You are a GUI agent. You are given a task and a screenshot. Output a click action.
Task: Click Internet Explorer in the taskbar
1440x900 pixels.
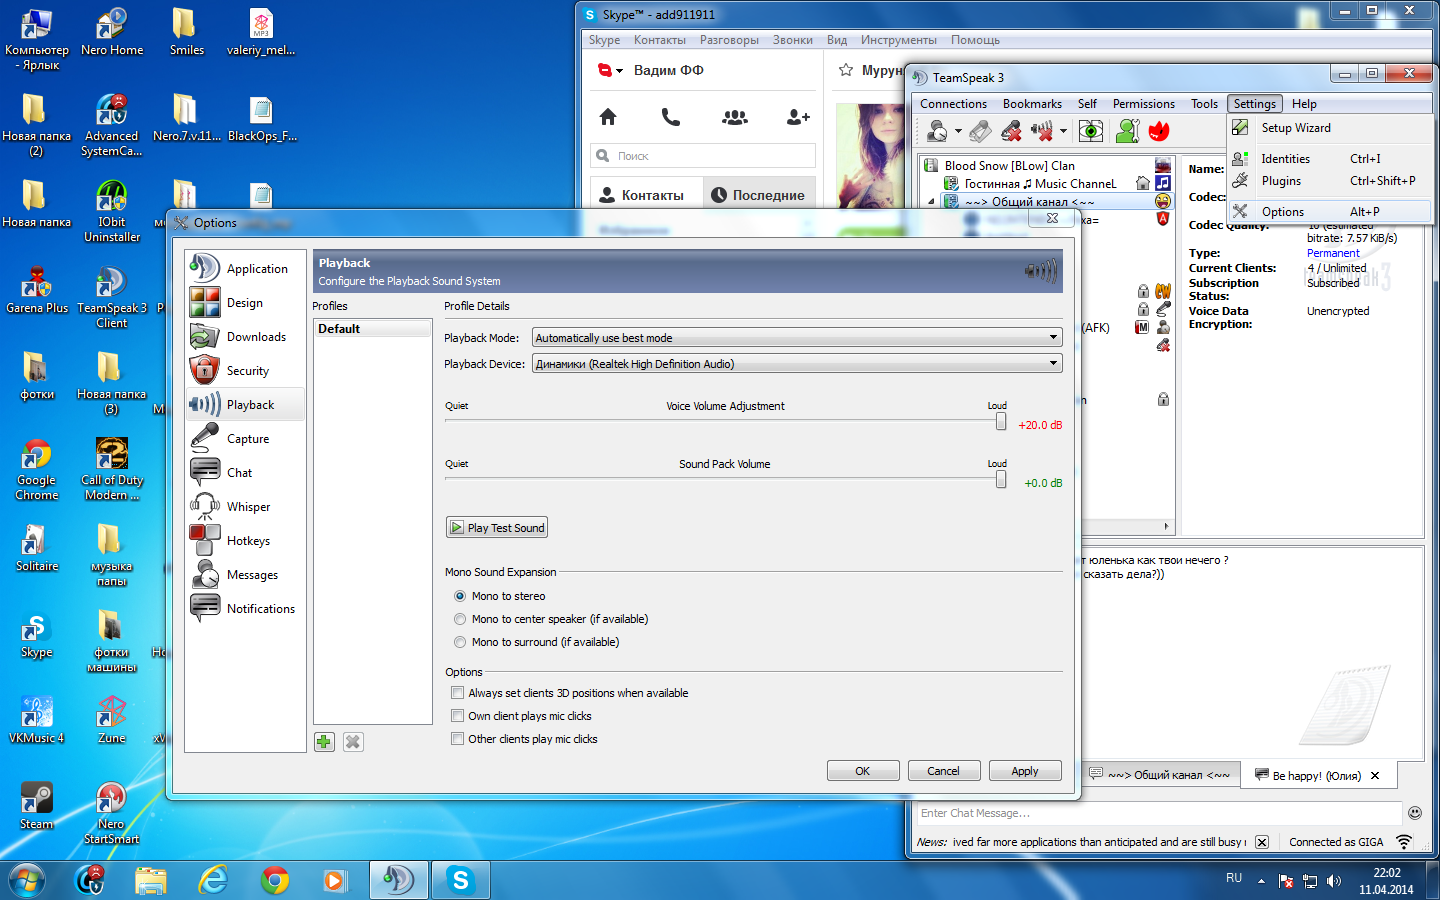[213, 880]
